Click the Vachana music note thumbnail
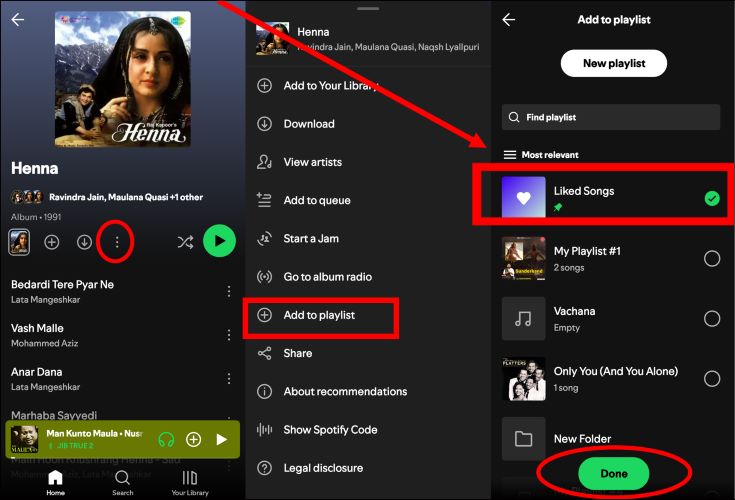 tap(524, 319)
